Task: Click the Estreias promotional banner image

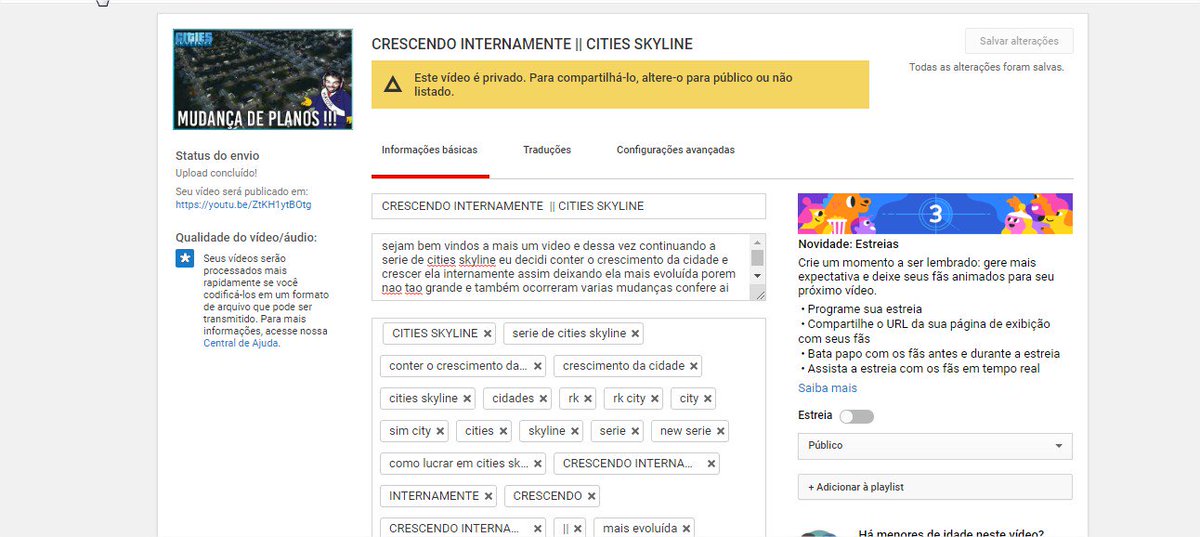Action: coord(935,214)
